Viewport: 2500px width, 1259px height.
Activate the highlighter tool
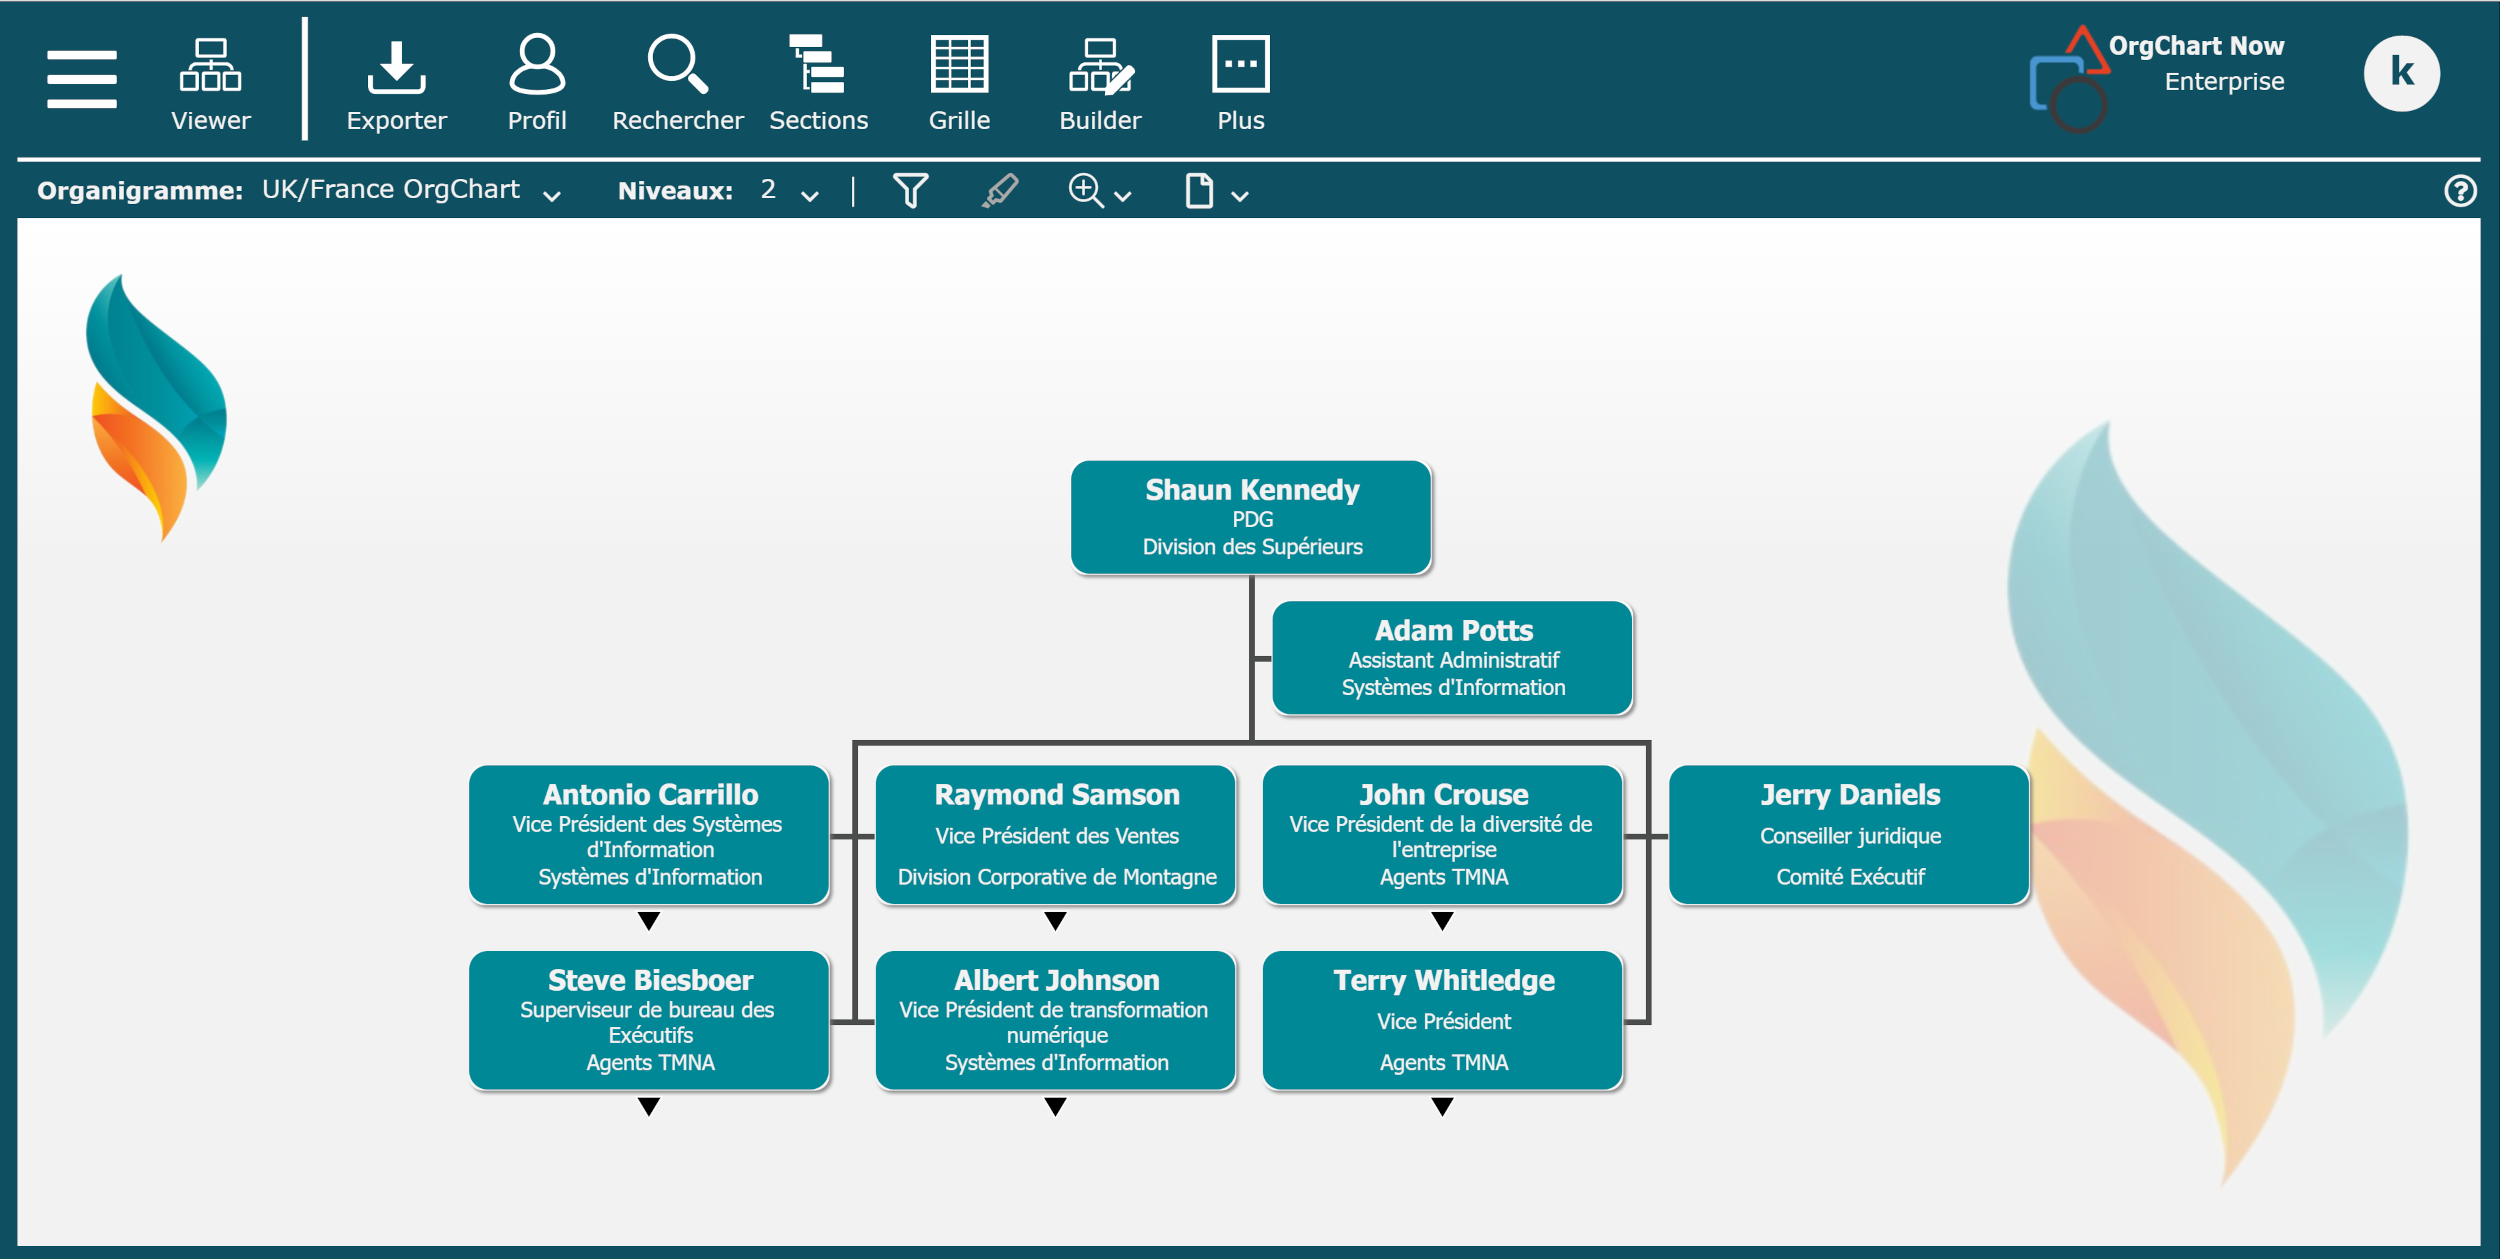click(1000, 190)
